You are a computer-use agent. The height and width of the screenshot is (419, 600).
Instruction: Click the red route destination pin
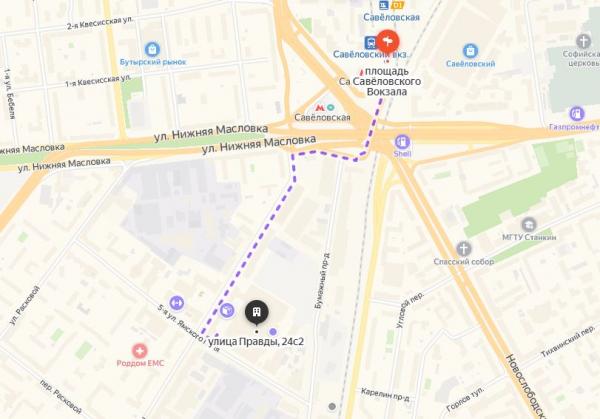(x=388, y=41)
